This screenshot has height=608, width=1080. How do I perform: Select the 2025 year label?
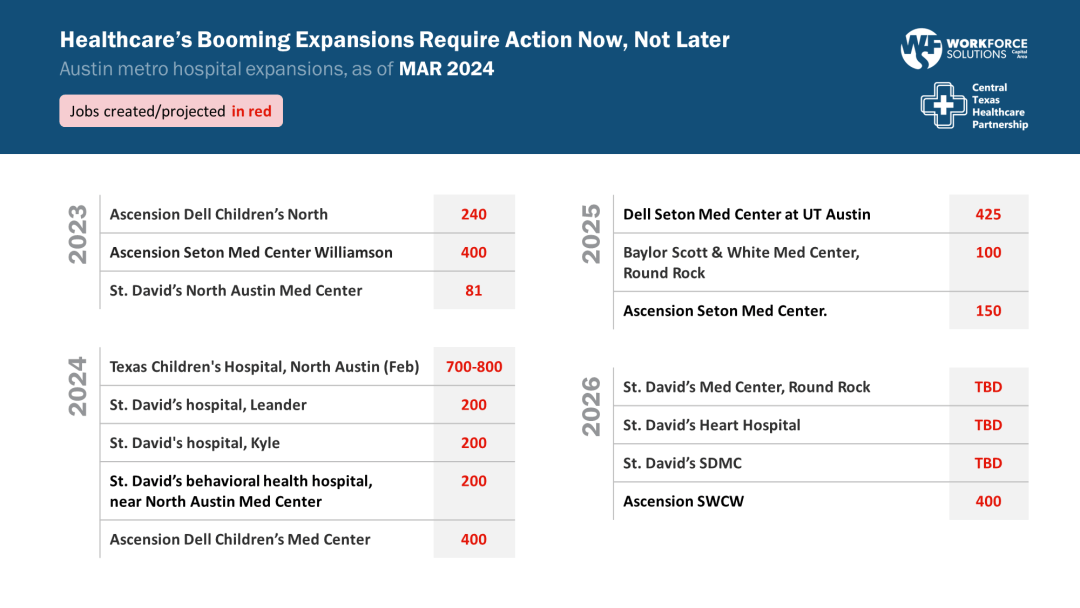(591, 234)
